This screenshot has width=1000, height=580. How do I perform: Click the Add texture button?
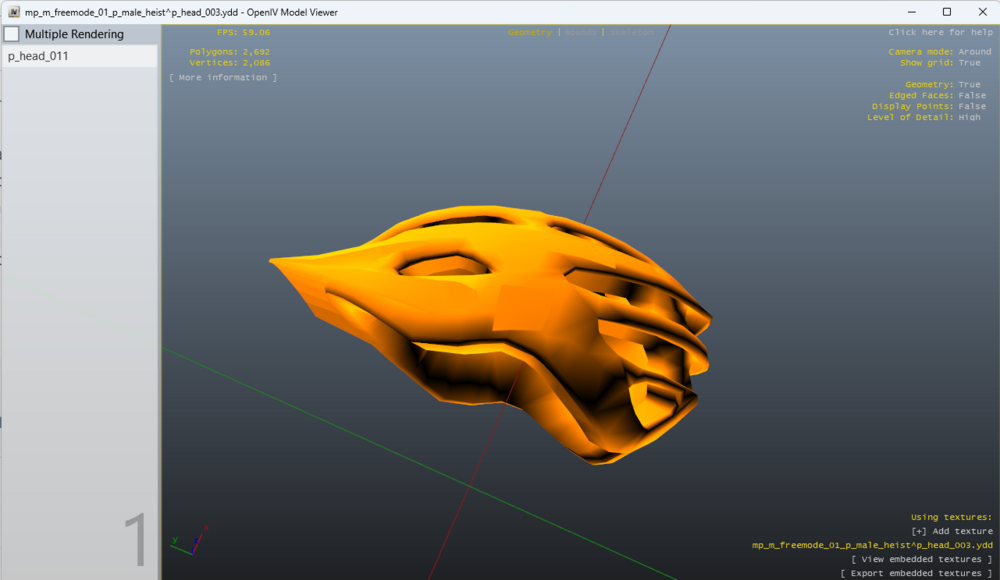point(952,531)
